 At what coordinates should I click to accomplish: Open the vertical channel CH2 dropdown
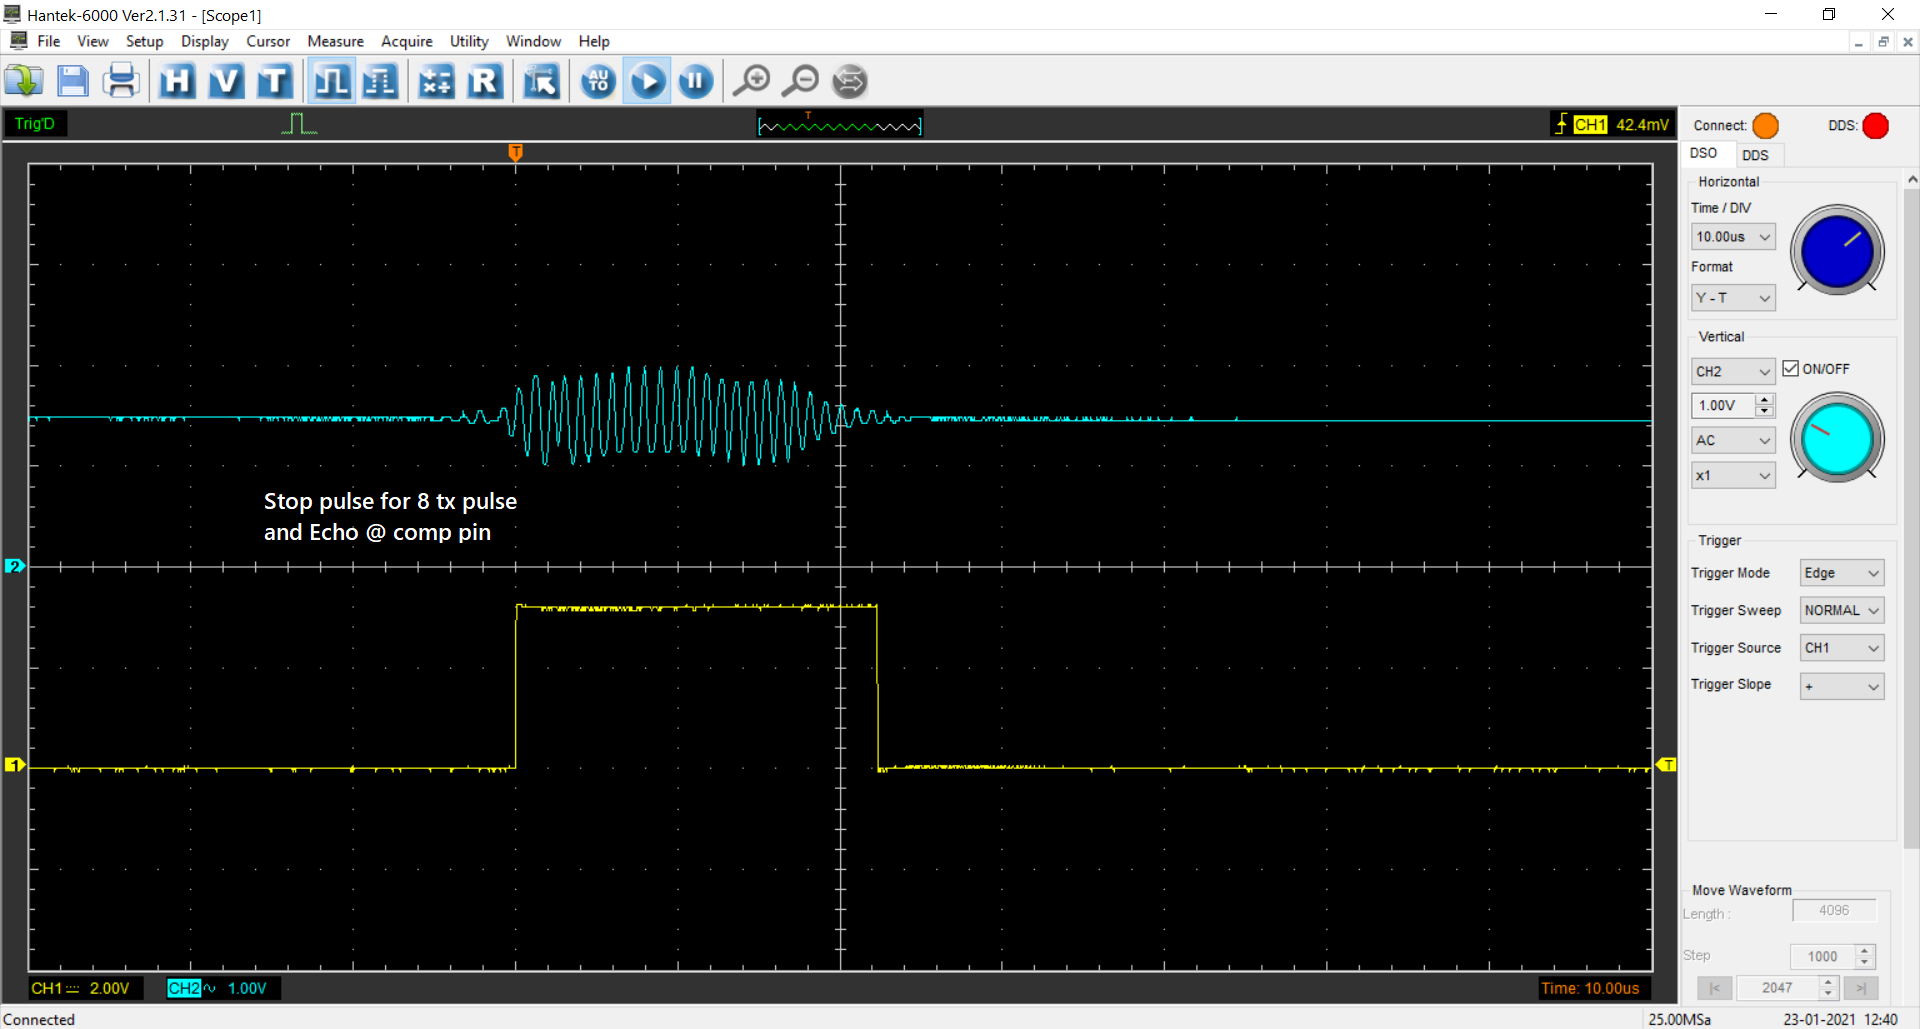pyautogui.click(x=1733, y=371)
